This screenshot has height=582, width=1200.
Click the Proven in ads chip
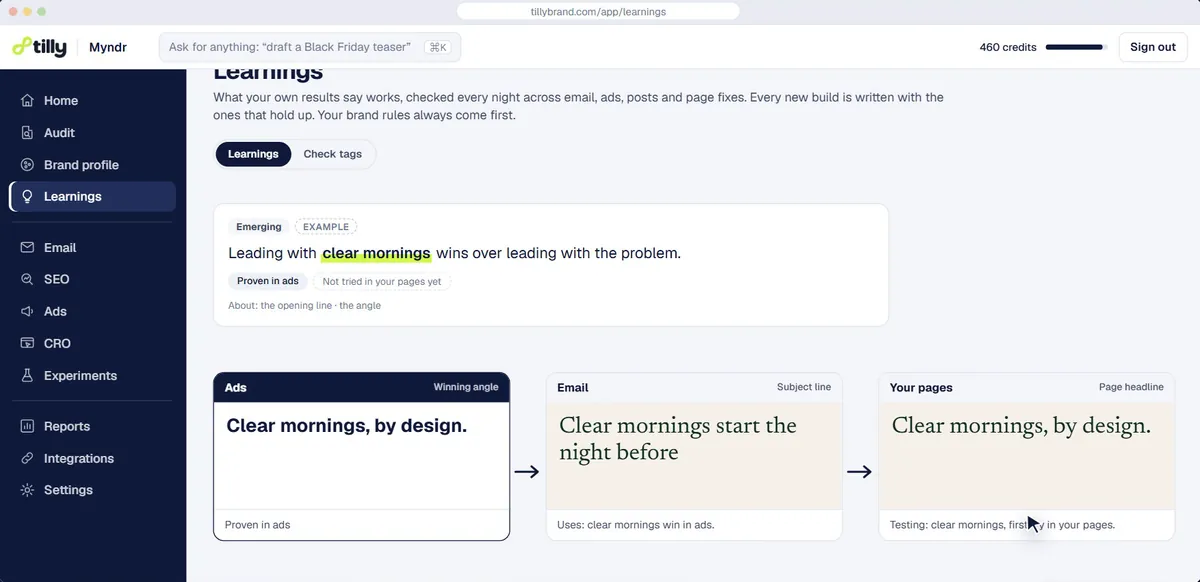coord(268,282)
